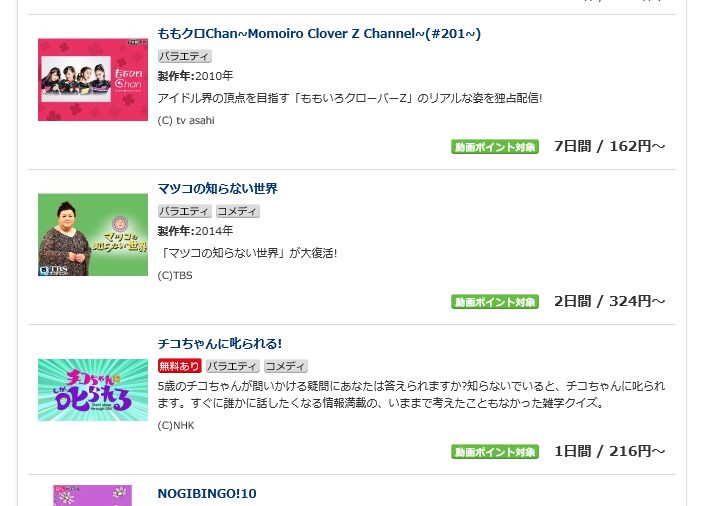Open the マツコの知らない世界 title link

(218, 188)
